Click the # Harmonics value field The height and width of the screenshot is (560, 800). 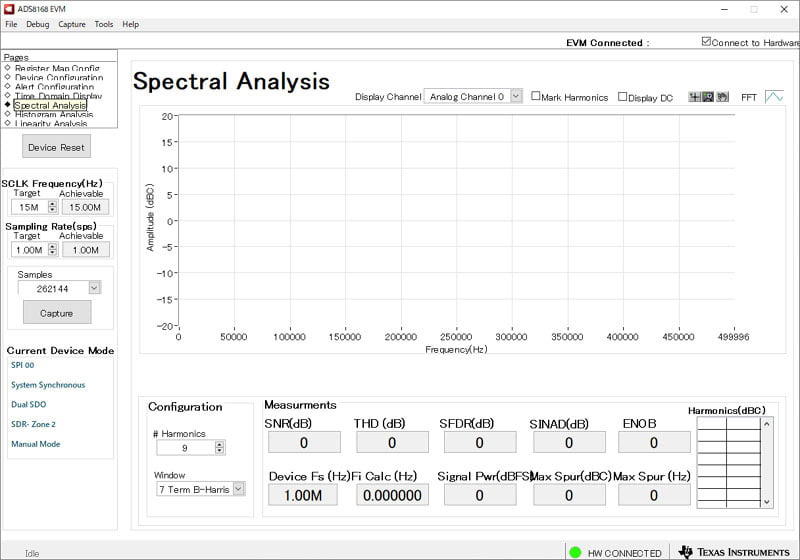[186, 448]
